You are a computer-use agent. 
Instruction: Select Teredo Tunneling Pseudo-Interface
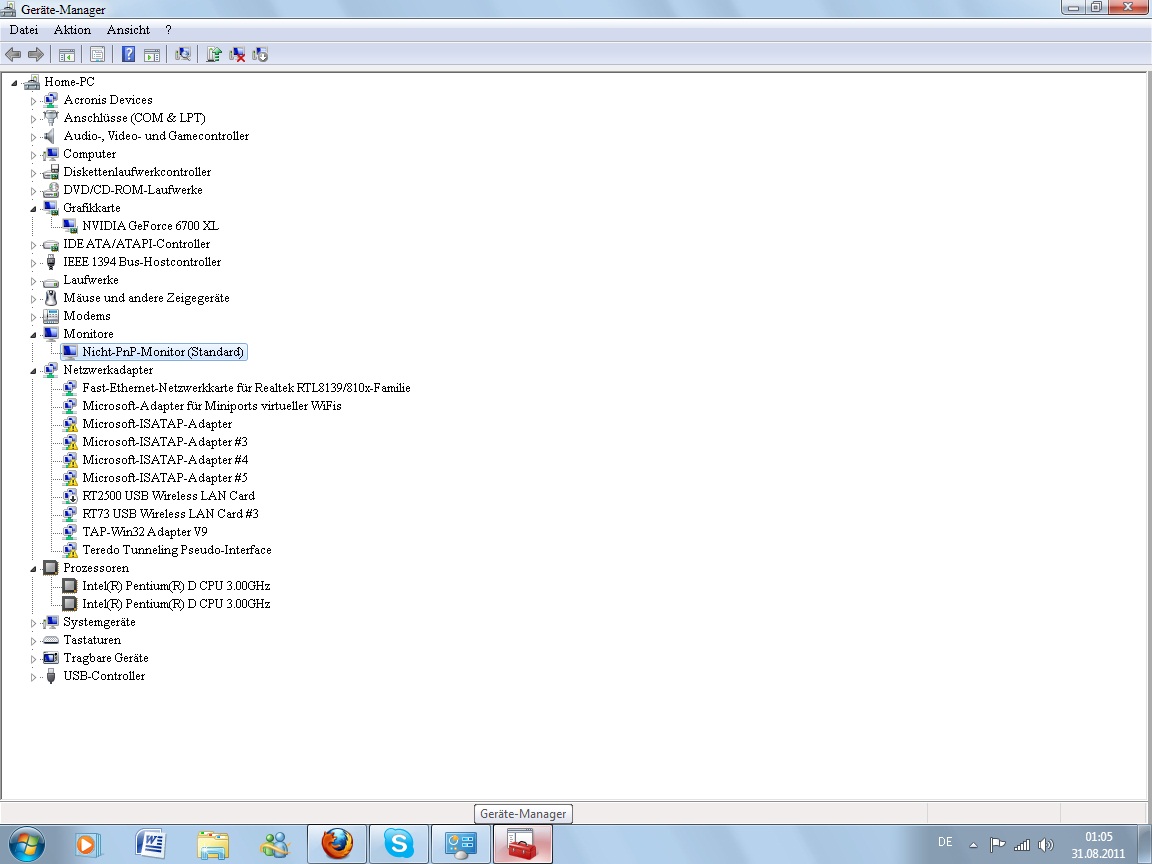(177, 550)
